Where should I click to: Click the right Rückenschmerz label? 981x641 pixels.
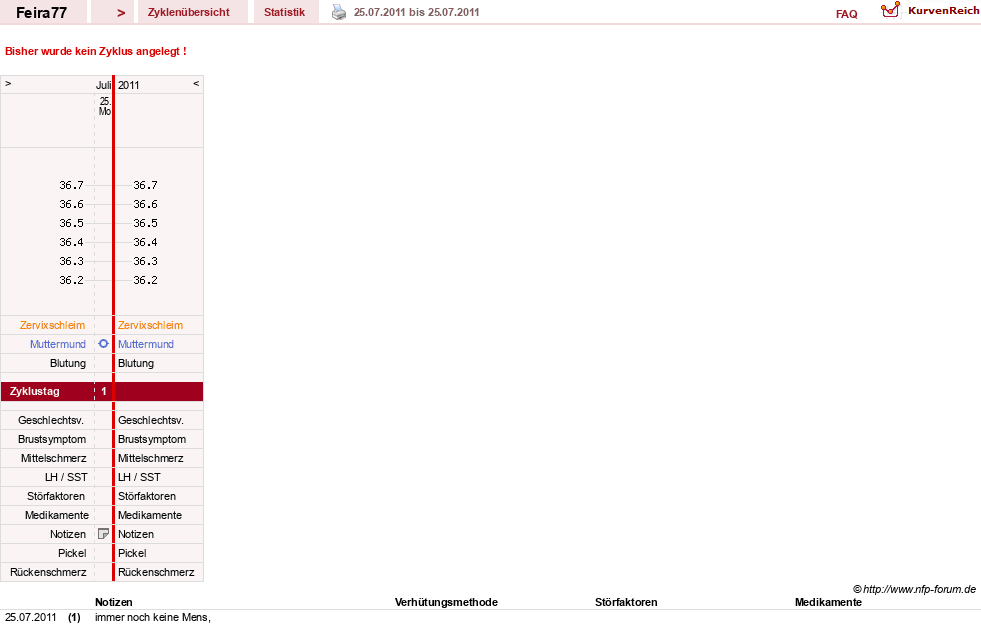click(156, 572)
